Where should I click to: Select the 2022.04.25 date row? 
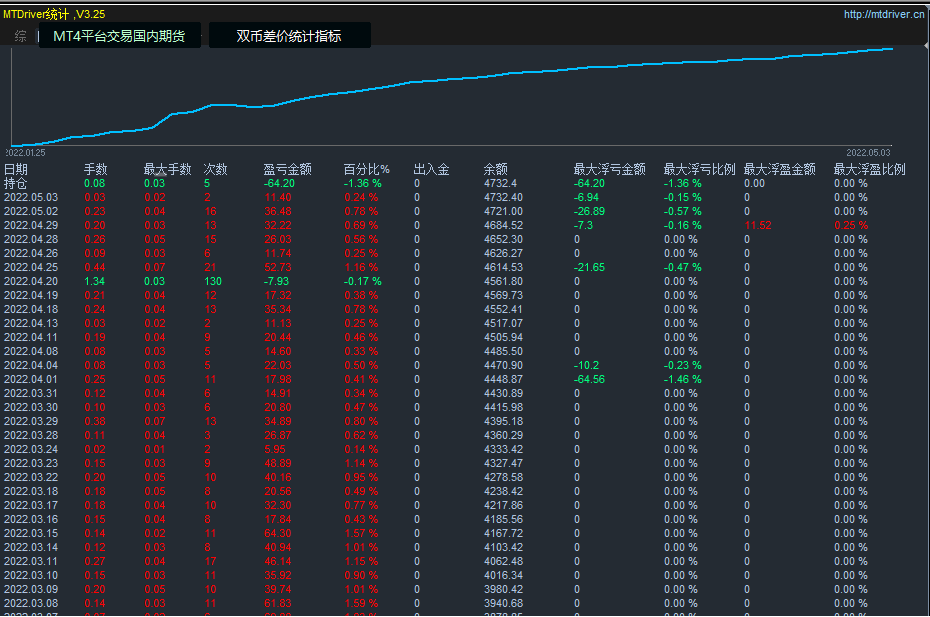click(31, 268)
